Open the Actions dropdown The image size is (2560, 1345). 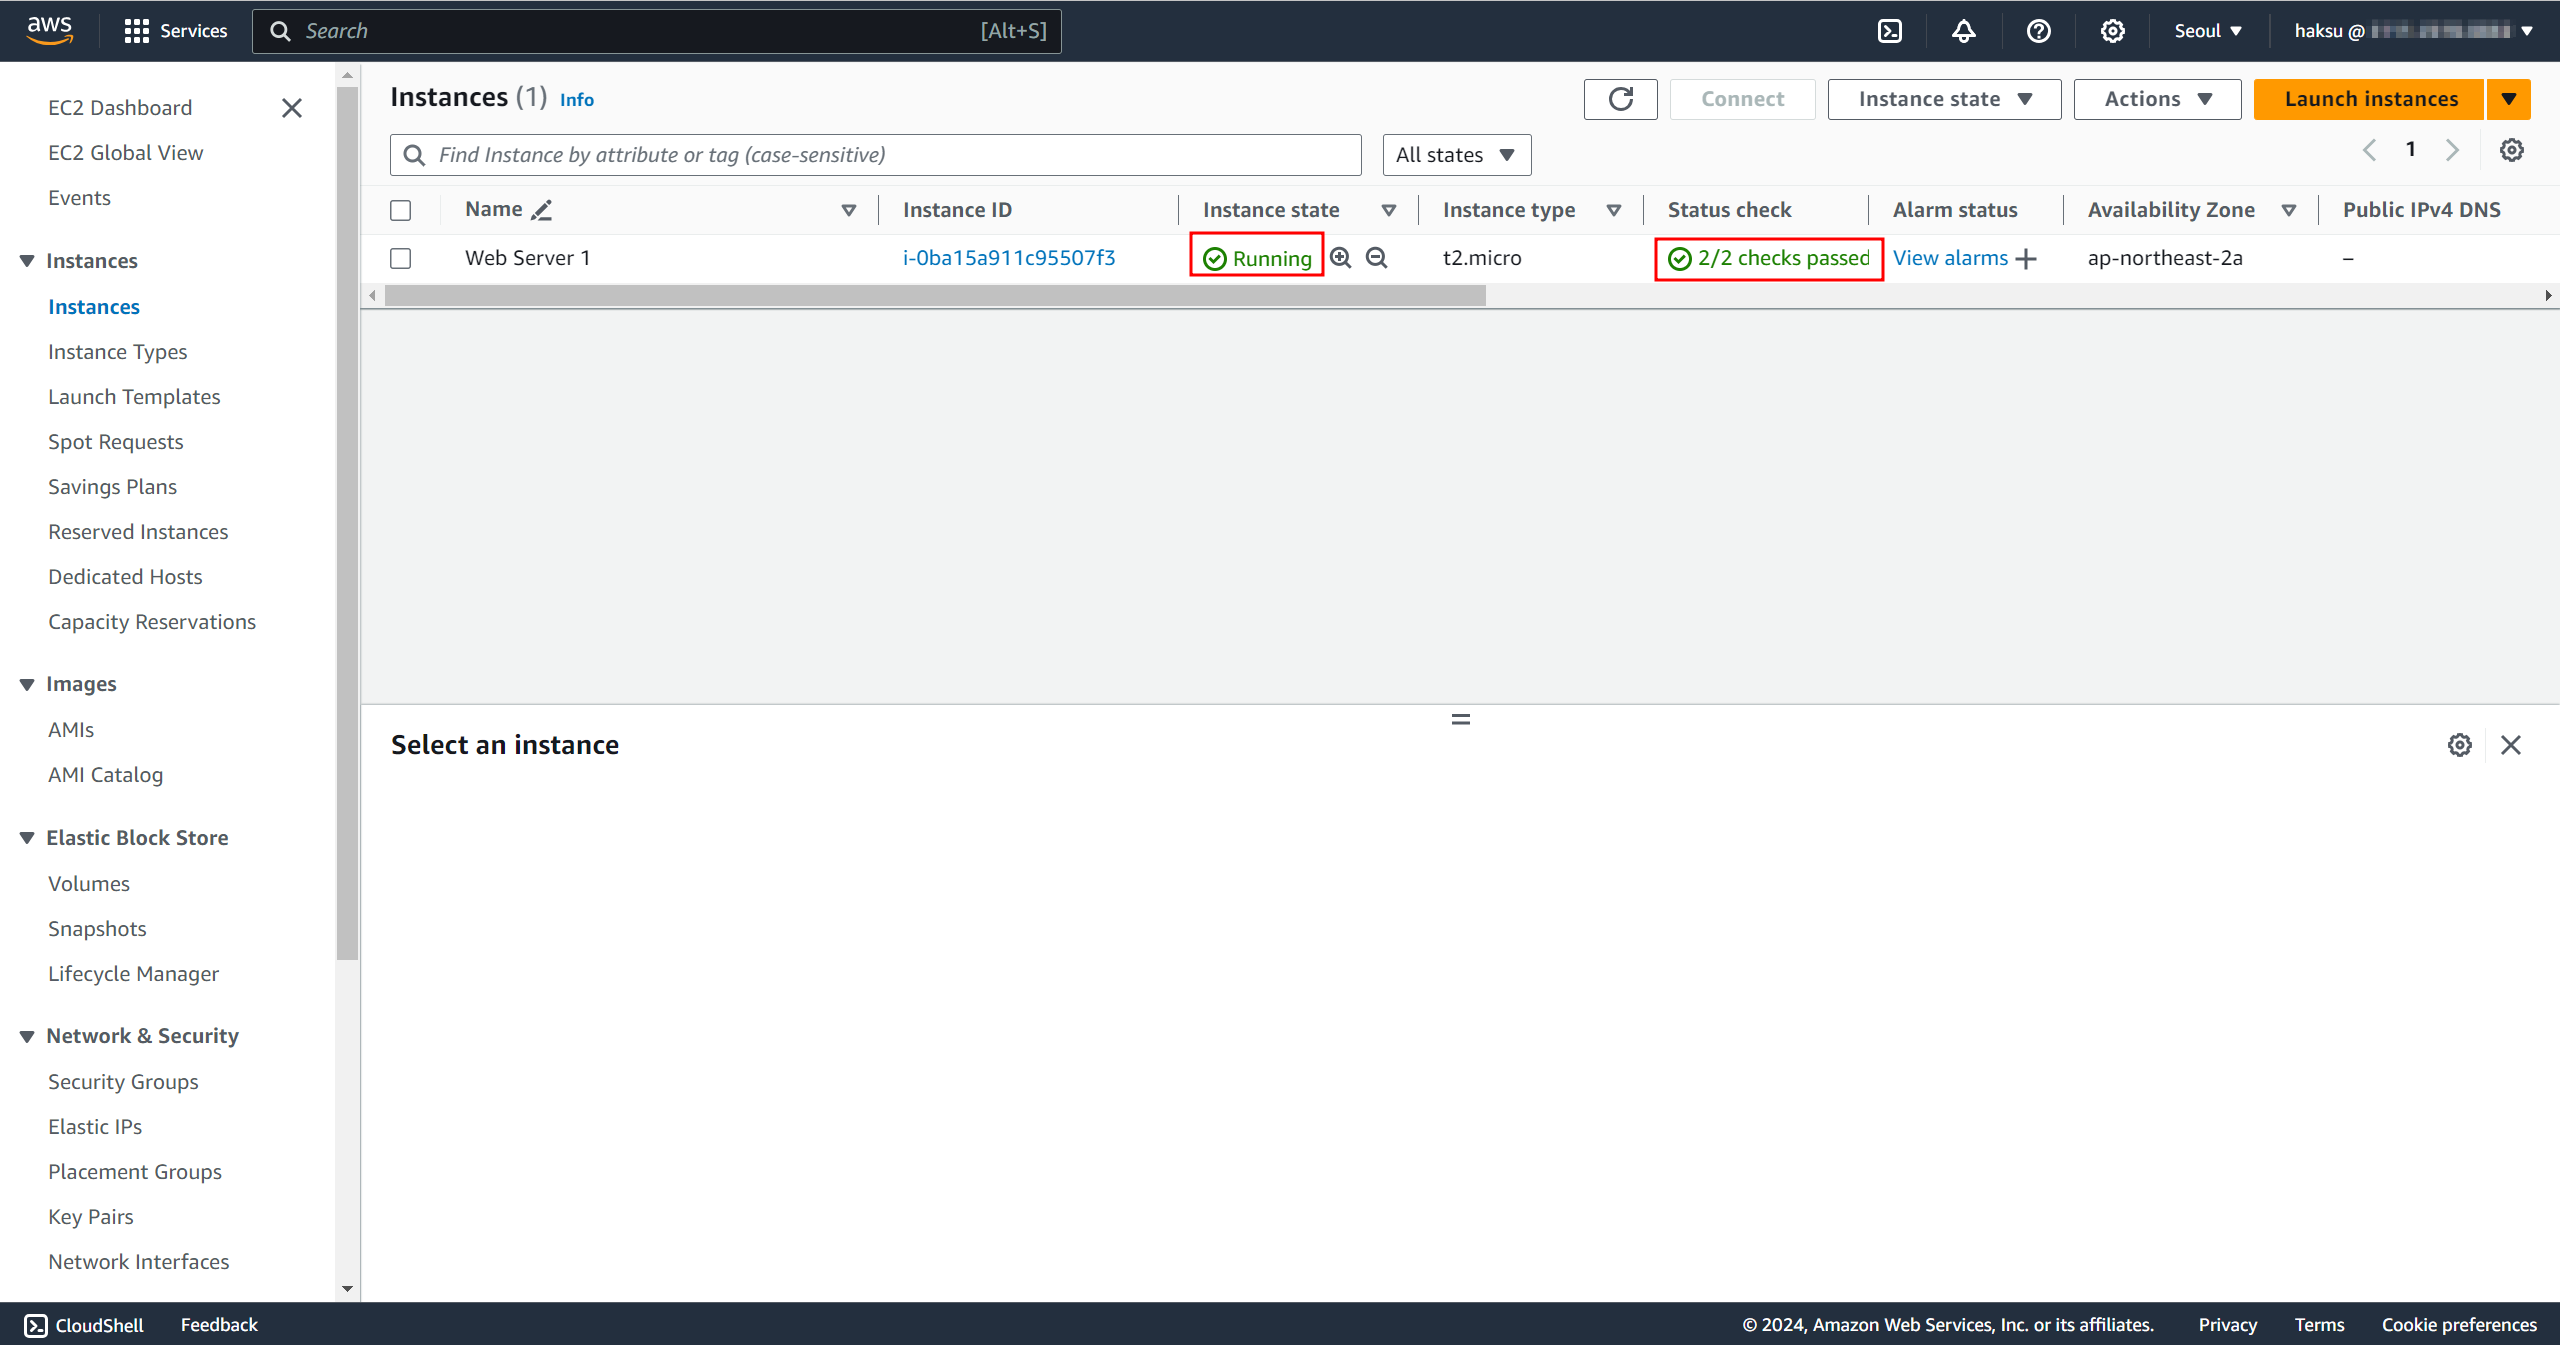(2156, 99)
